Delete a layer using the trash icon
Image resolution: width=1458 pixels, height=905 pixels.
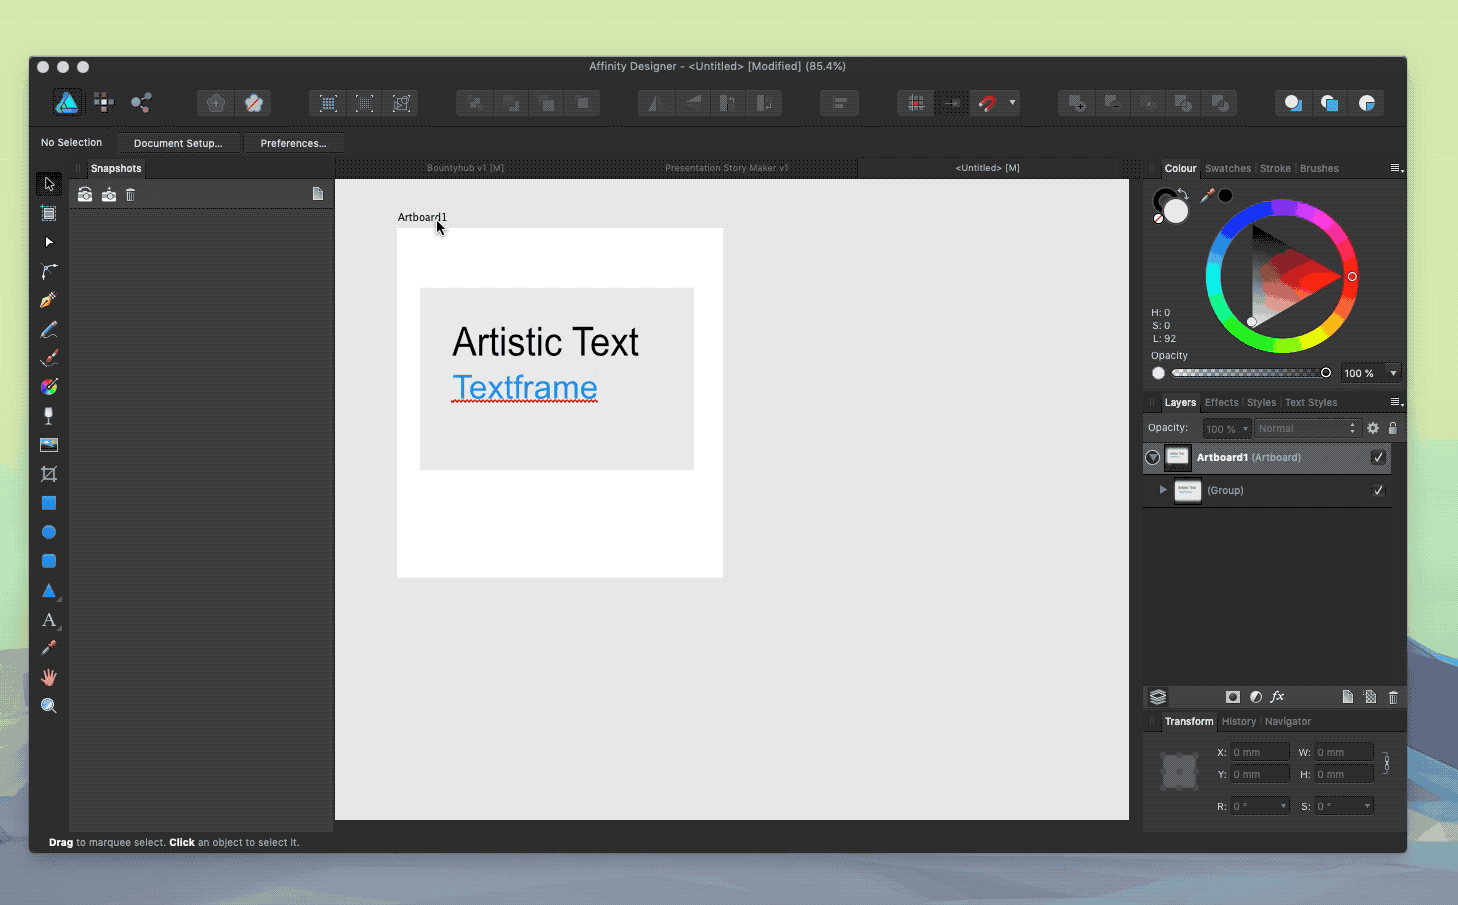[1393, 696]
